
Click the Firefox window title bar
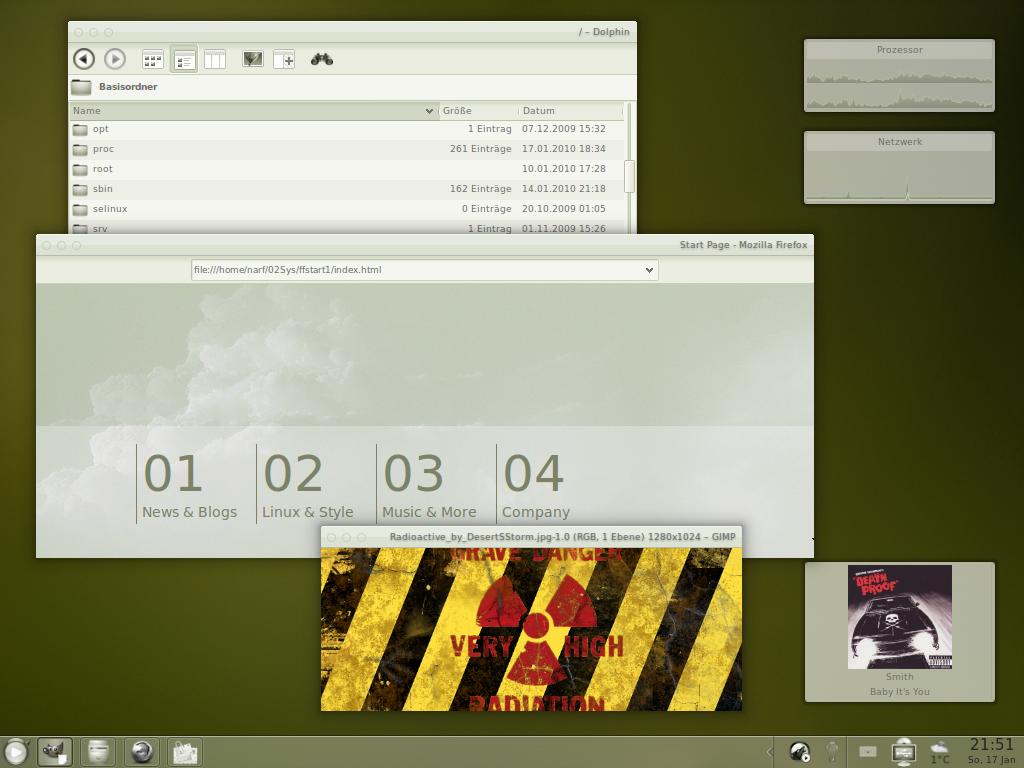click(x=424, y=245)
